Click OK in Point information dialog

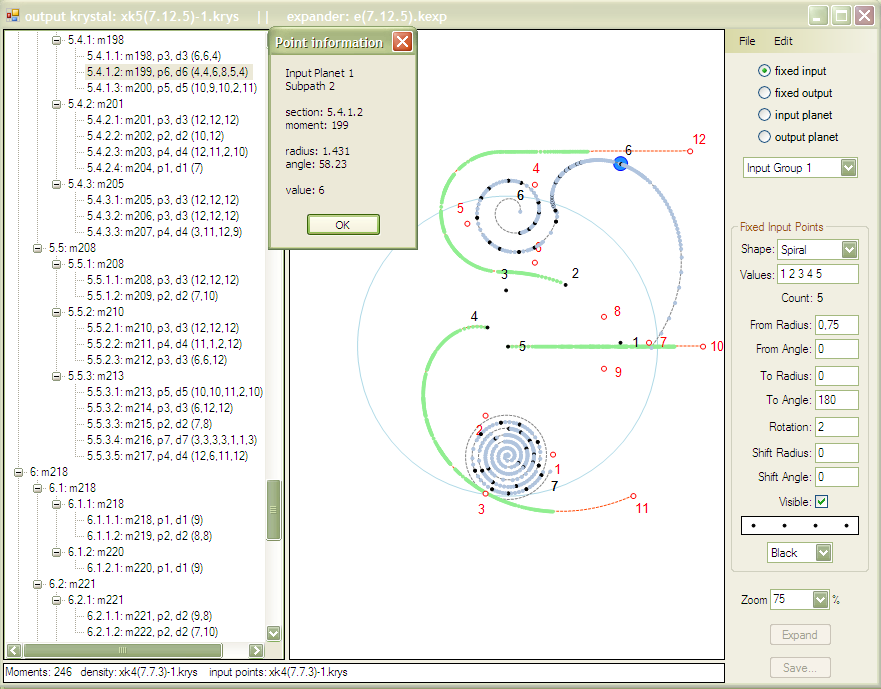click(x=343, y=225)
